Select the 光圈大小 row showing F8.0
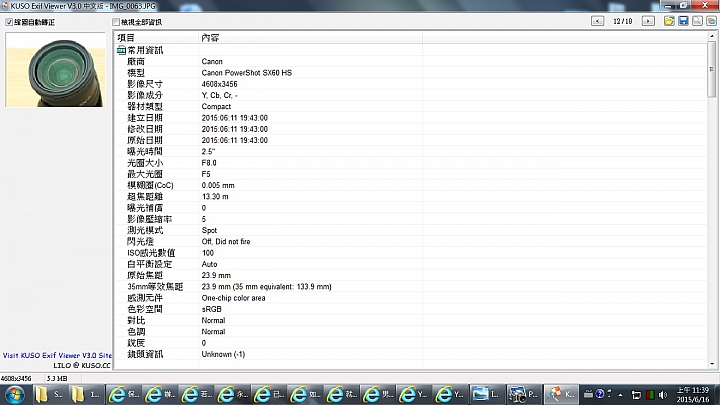720x405 pixels. click(411, 163)
